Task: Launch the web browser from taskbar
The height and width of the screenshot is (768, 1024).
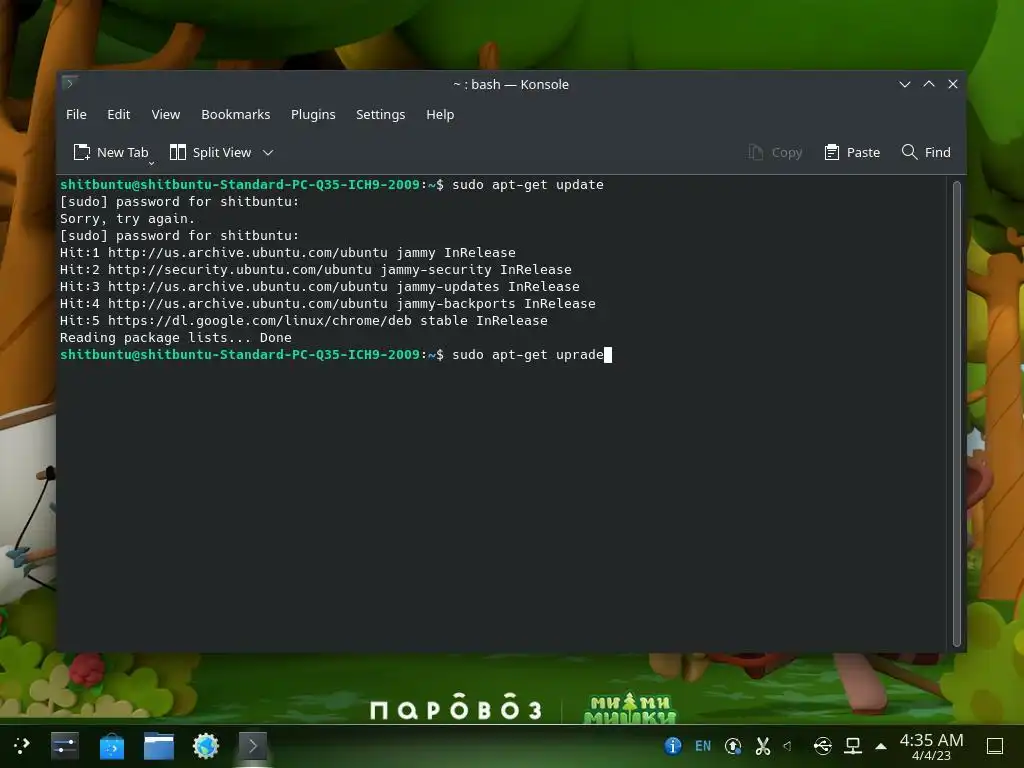Action: tap(206, 746)
